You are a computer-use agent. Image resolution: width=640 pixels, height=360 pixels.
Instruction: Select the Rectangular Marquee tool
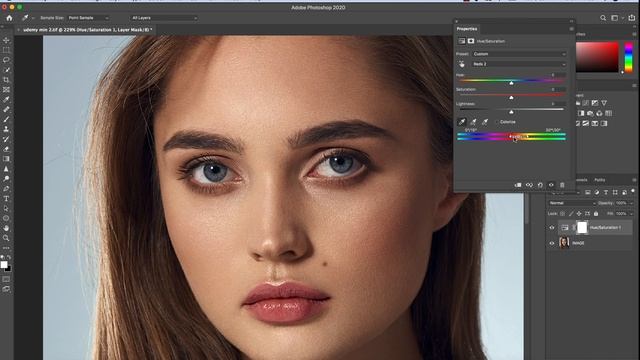(6, 50)
